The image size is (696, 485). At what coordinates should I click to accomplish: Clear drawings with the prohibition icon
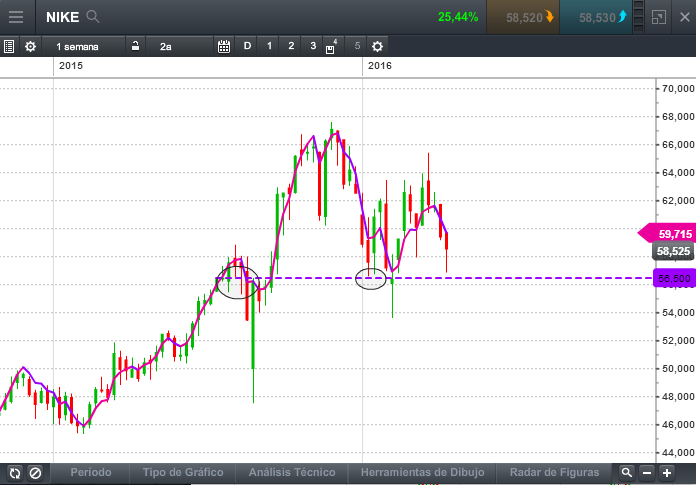35,473
